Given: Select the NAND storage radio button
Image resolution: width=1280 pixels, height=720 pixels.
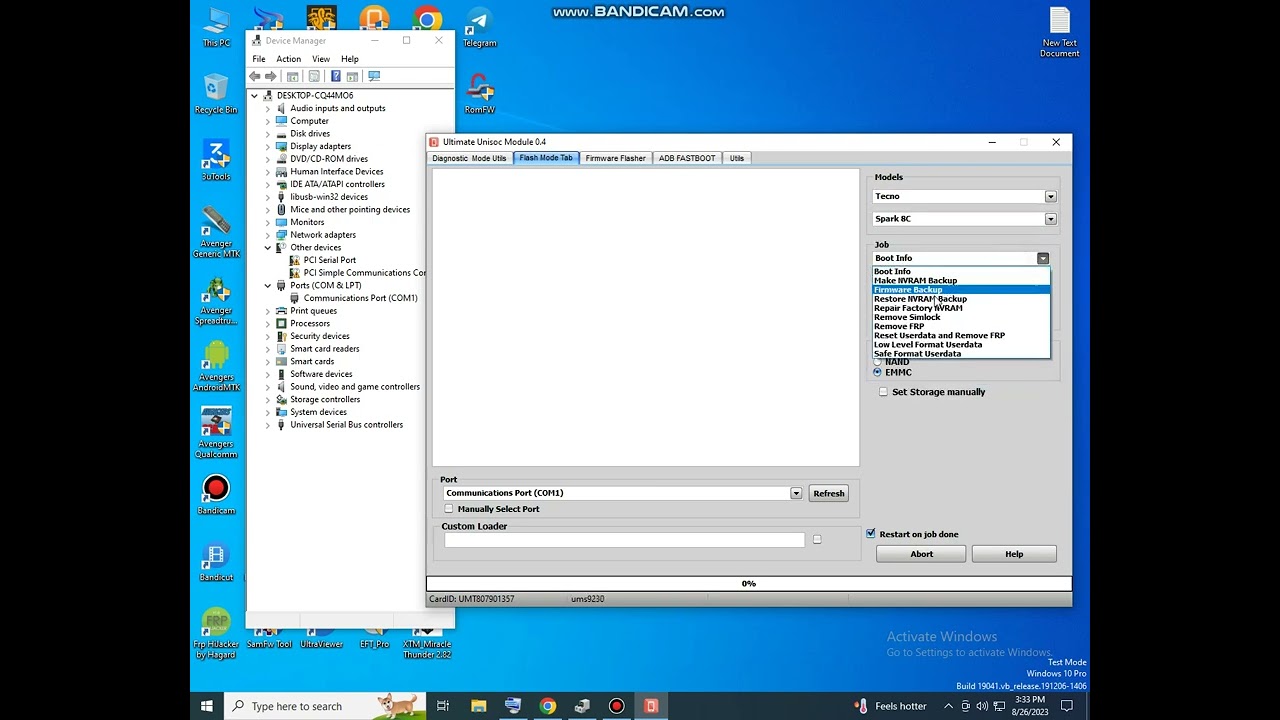Looking at the screenshot, I should tap(878, 362).
